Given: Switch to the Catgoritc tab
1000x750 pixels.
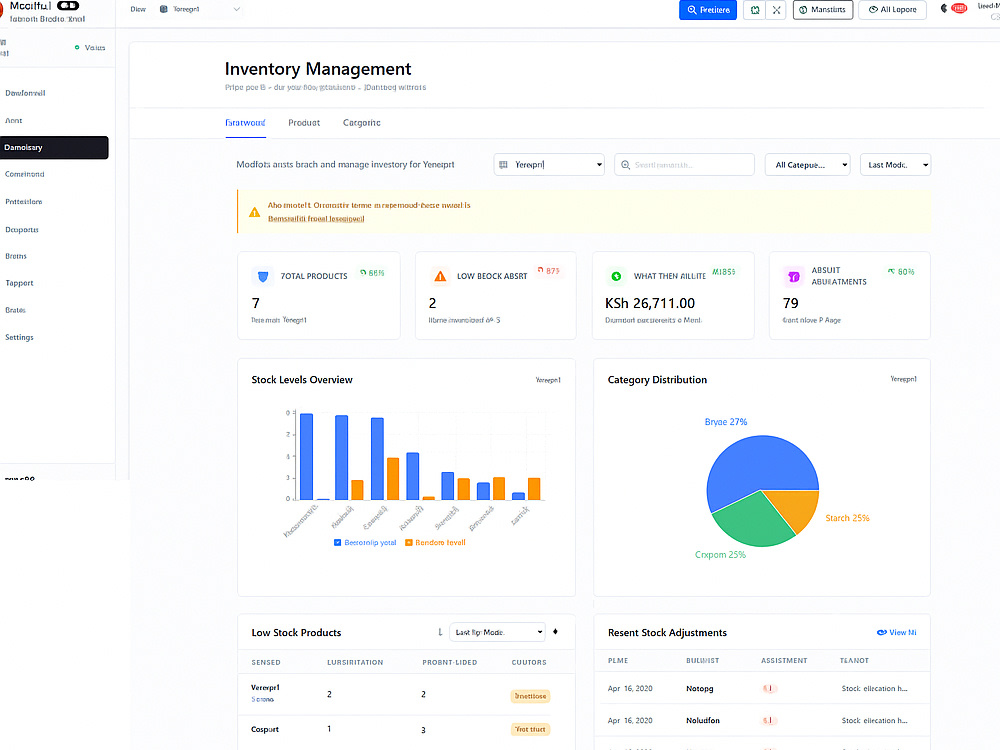Looking at the screenshot, I should [x=362, y=122].
